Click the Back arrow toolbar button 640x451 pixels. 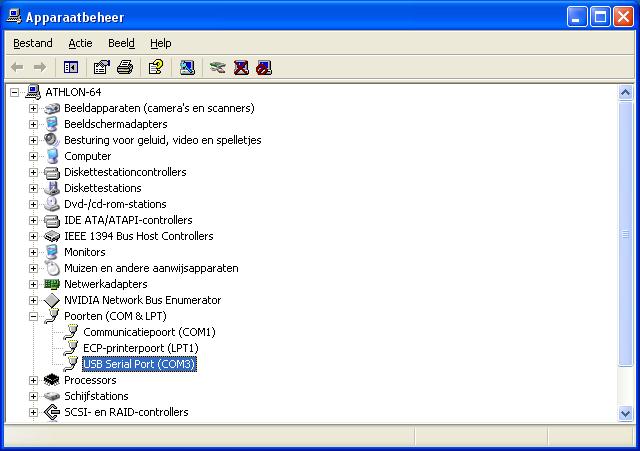click(17, 67)
